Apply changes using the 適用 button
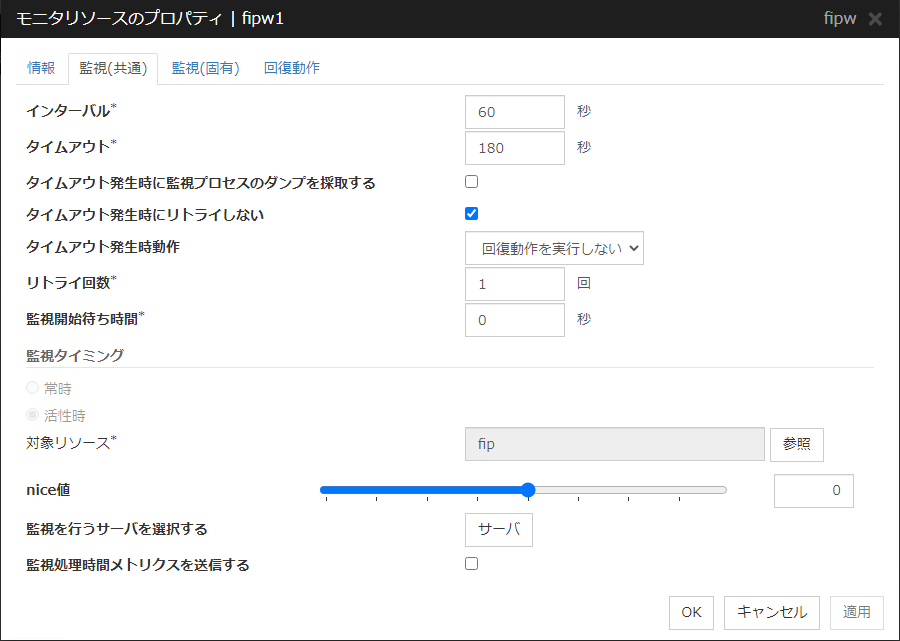 point(856,612)
